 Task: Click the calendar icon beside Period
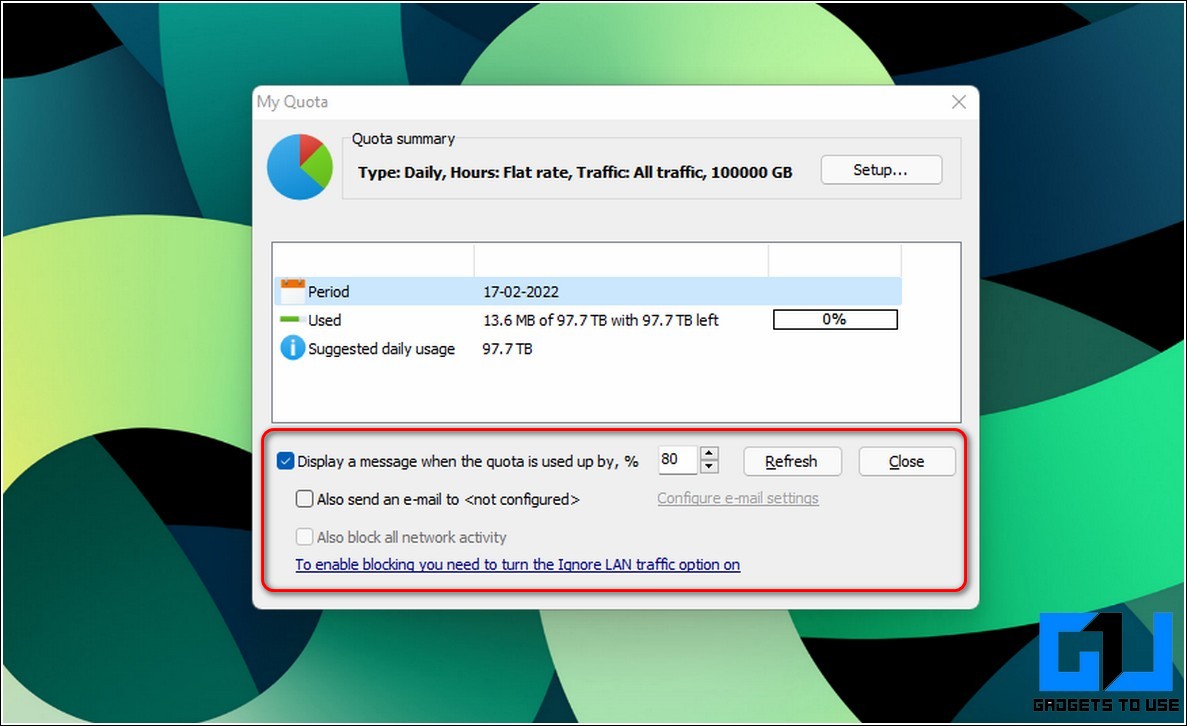(292, 291)
